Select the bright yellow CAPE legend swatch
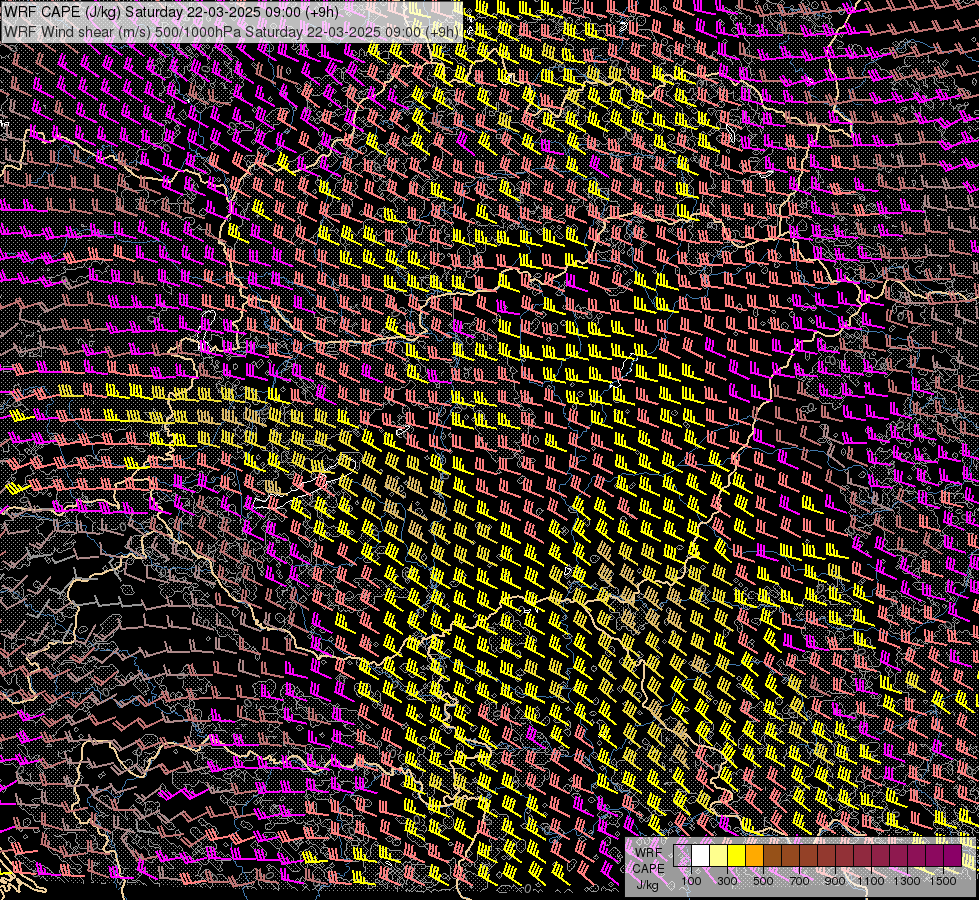Screen dimensions: 979x900 737,855
